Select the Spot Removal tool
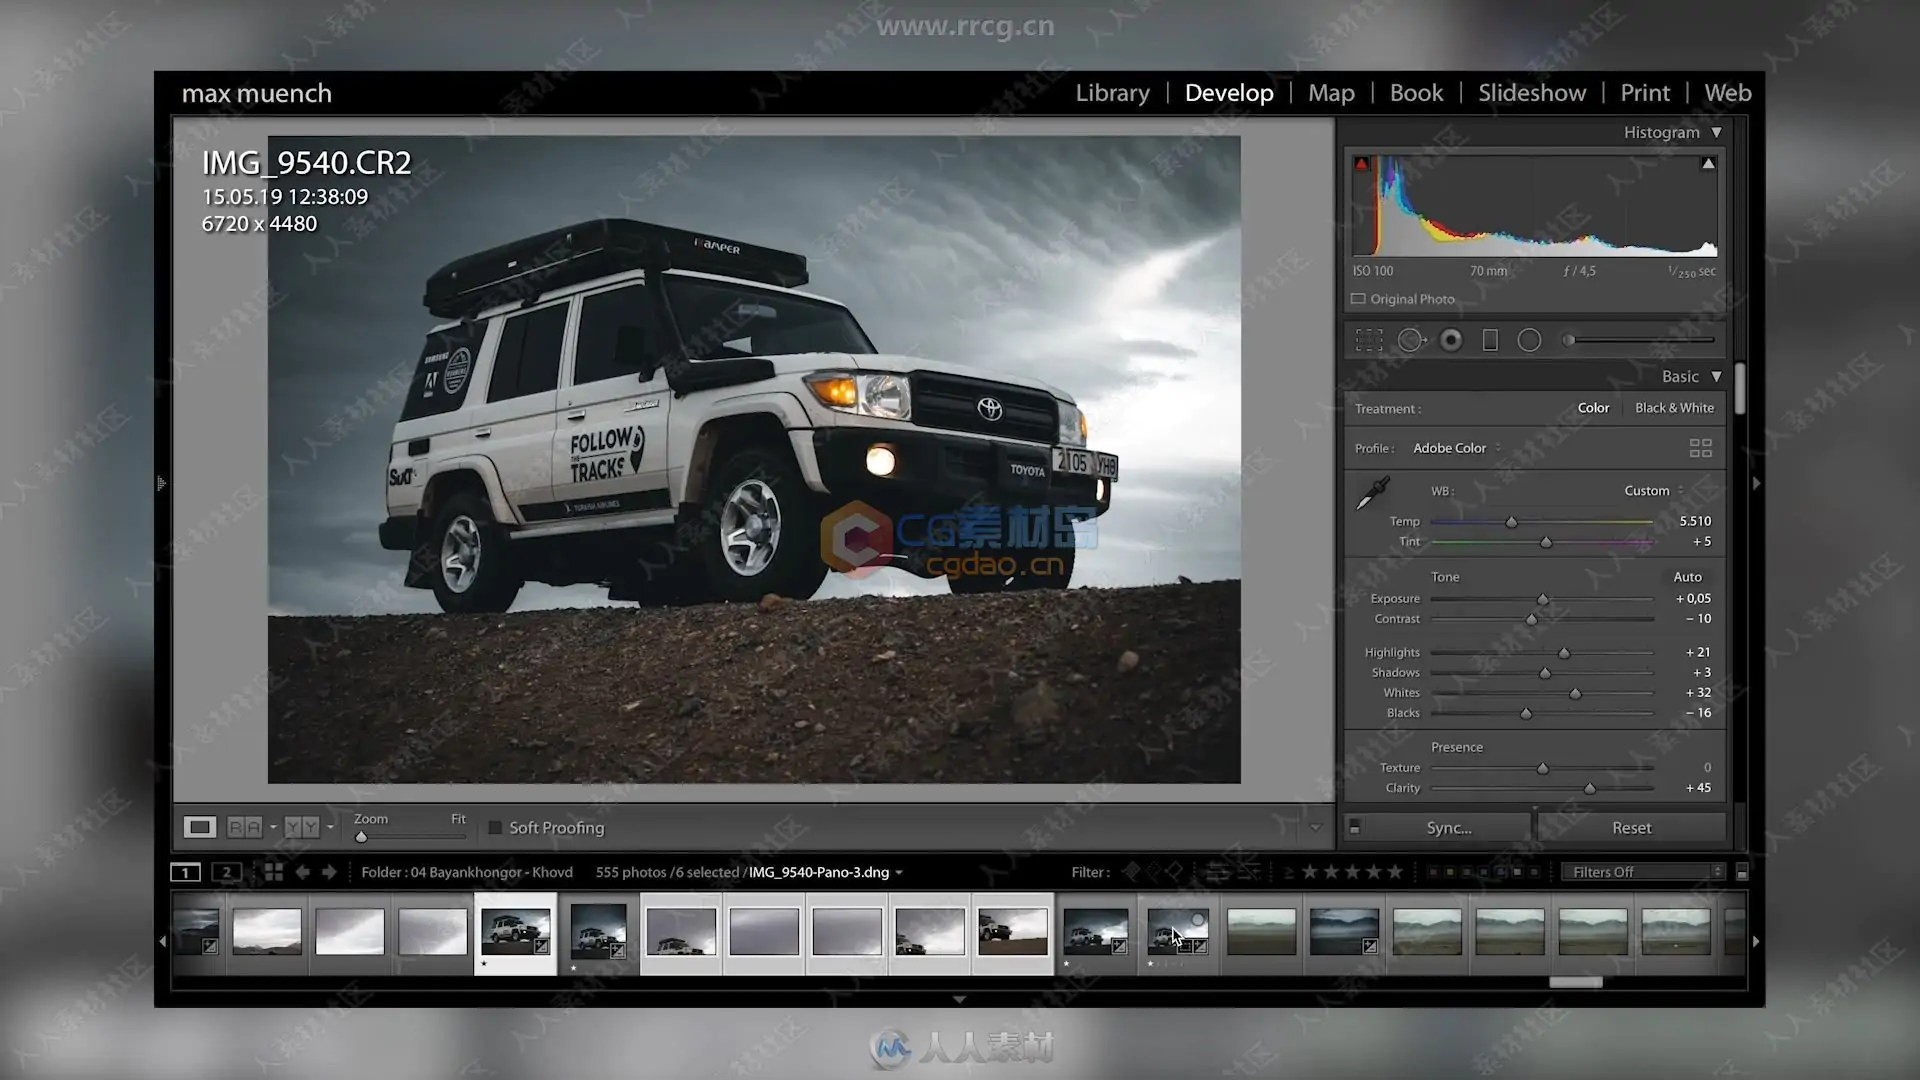1920x1080 pixels. point(1411,340)
